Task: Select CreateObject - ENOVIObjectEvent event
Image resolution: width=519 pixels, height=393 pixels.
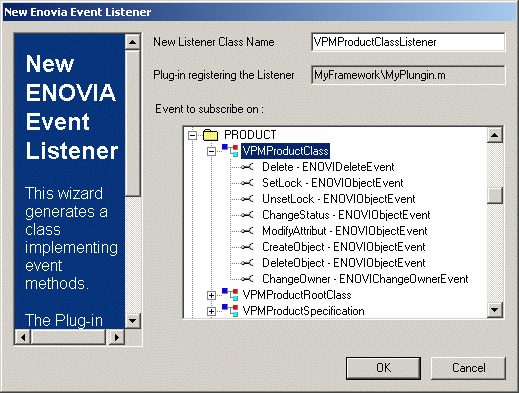Action: (344, 247)
